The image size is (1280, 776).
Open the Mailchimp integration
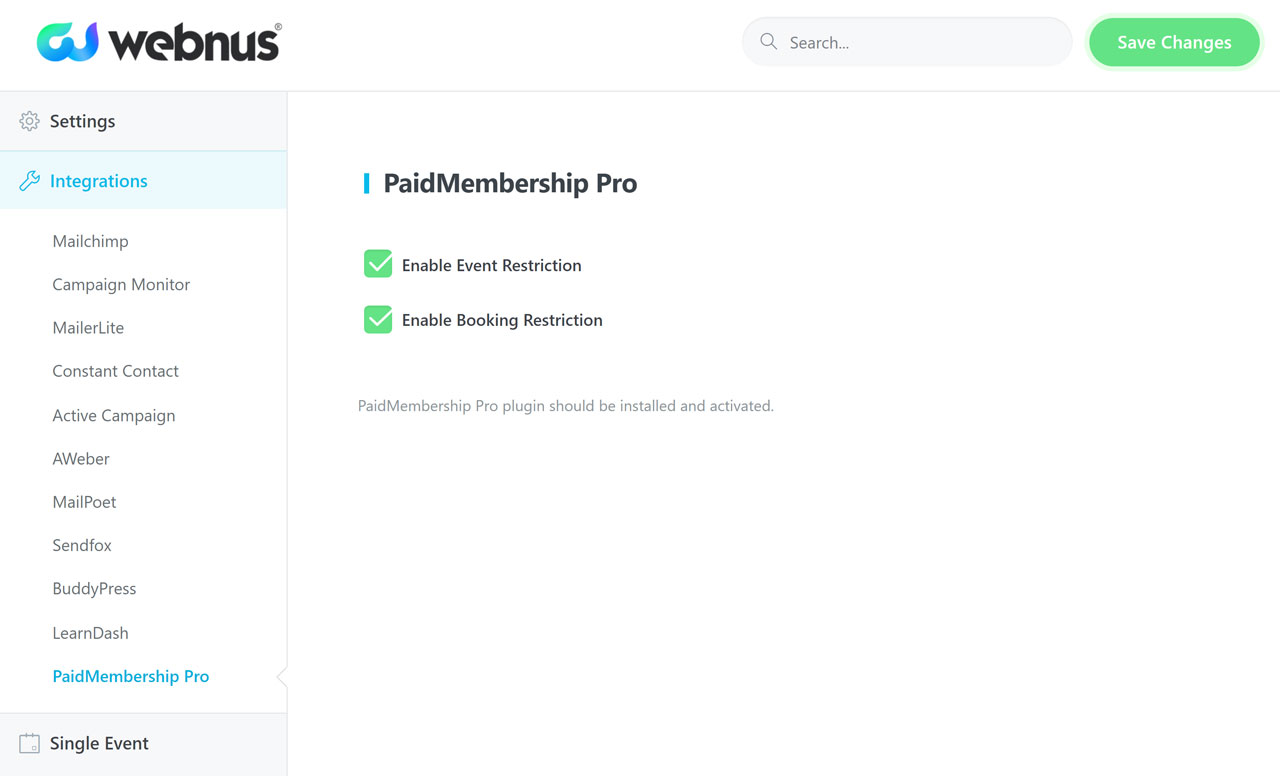click(90, 241)
